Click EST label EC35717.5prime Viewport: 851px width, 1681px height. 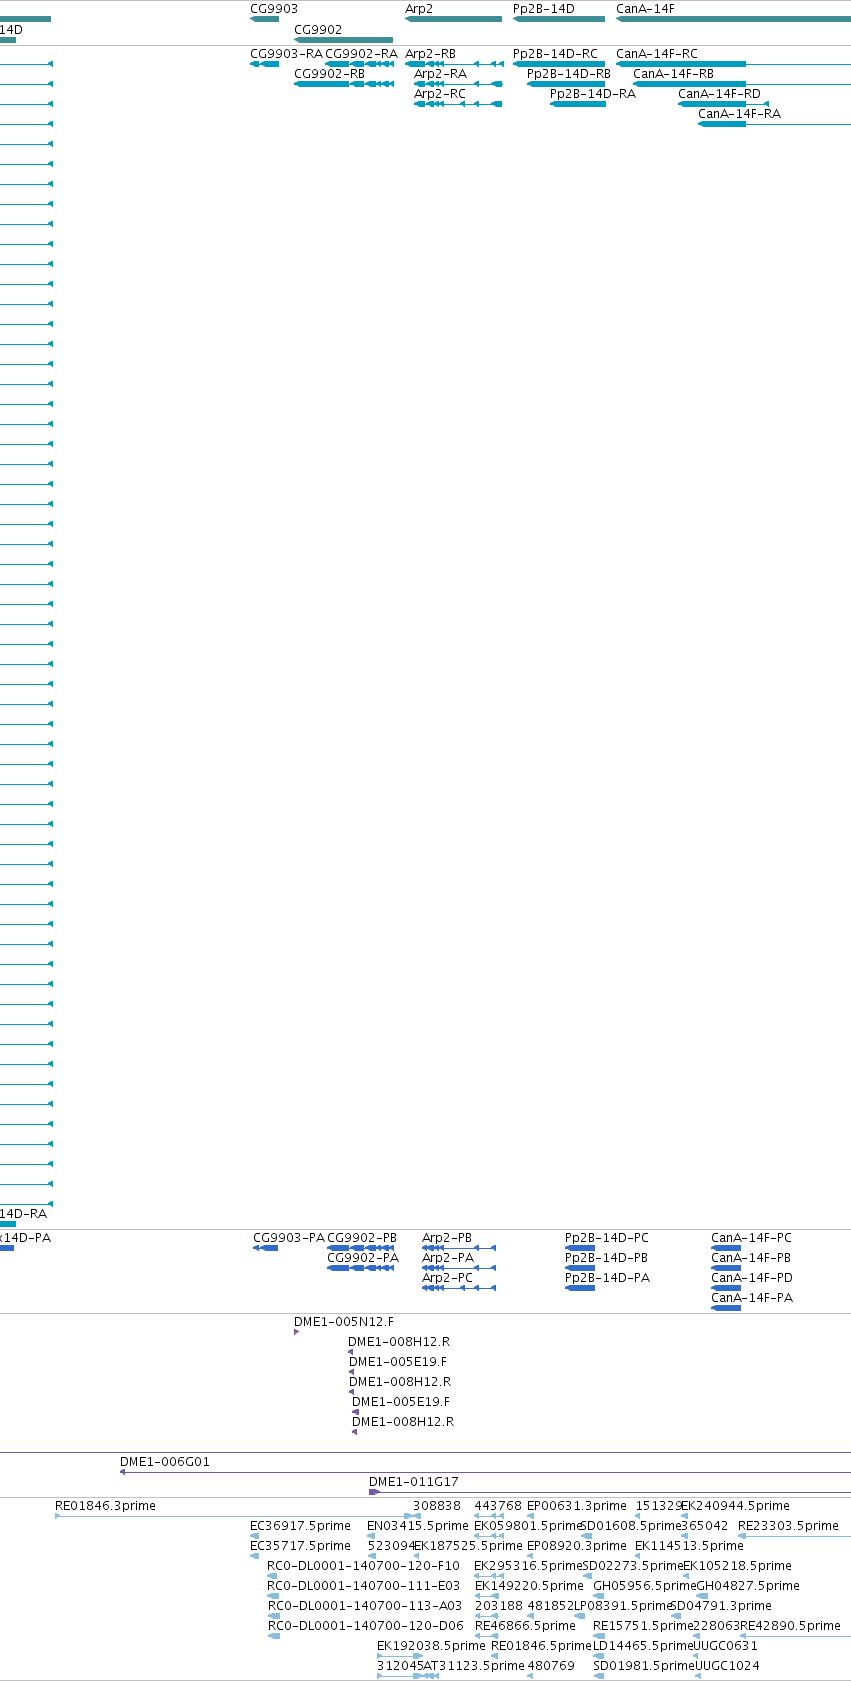[x=300, y=1546]
